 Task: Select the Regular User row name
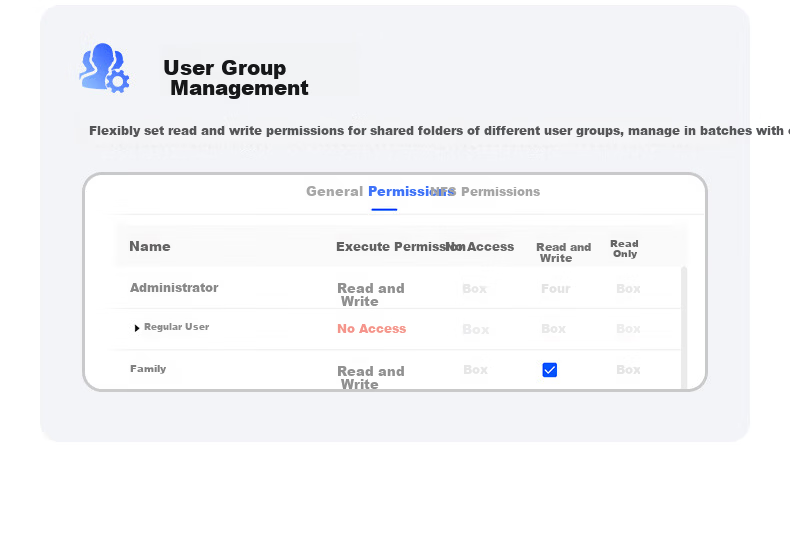(x=176, y=327)
